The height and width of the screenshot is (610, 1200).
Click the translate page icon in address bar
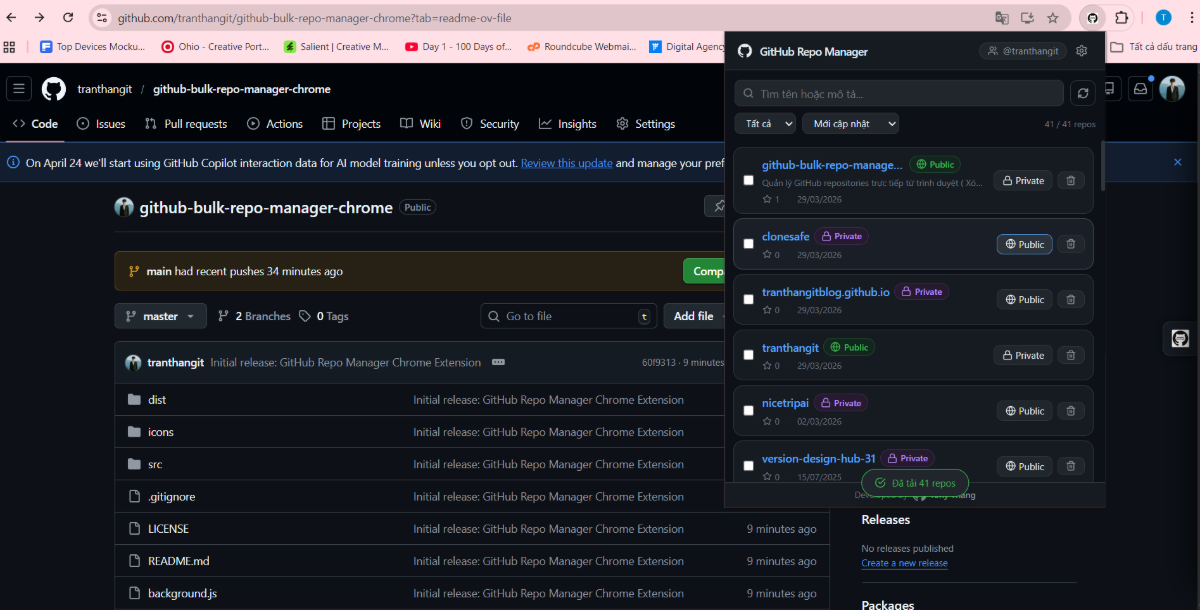(1001, 18)
